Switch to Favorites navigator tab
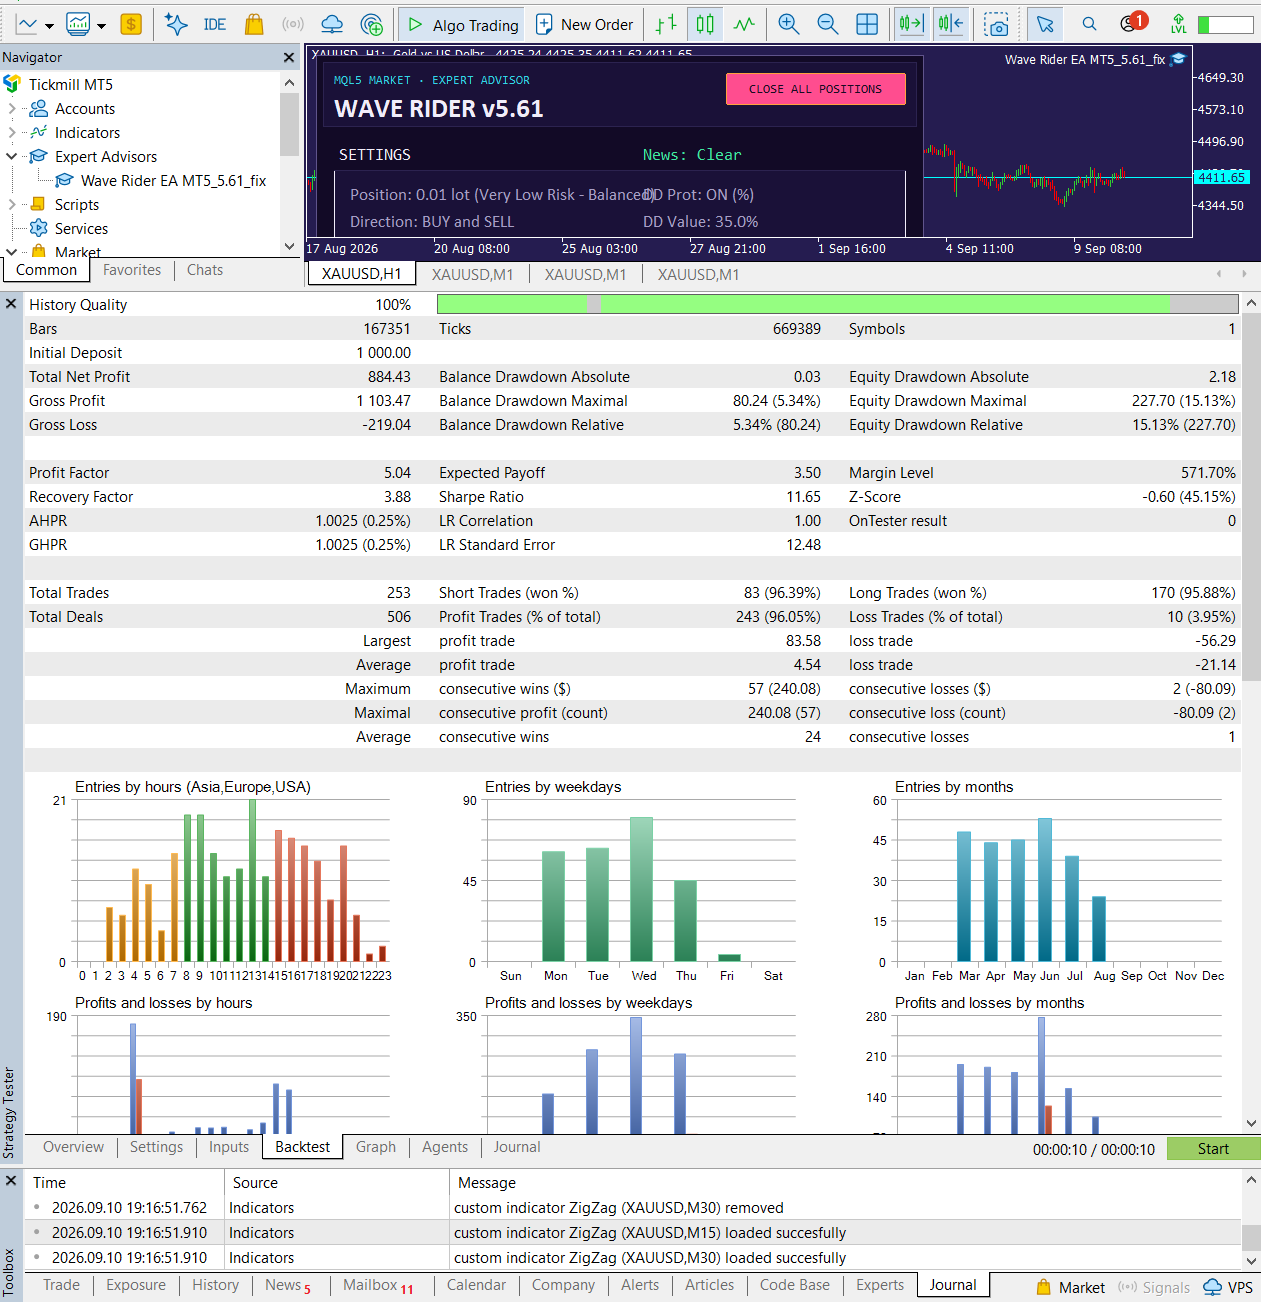The width and height of the screenshot is (1261, 1302). click(x=132, y=270)
